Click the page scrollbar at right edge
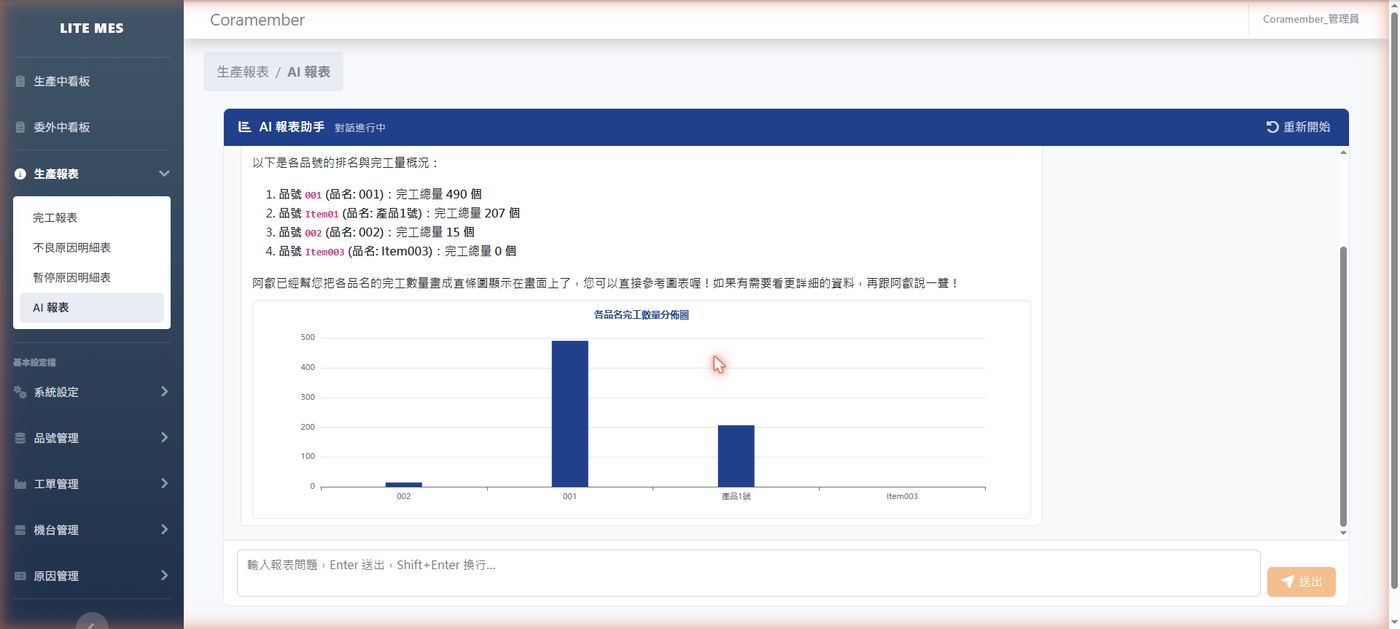The width and height of the screenshot is (1400, 629). coord(1395,300)
